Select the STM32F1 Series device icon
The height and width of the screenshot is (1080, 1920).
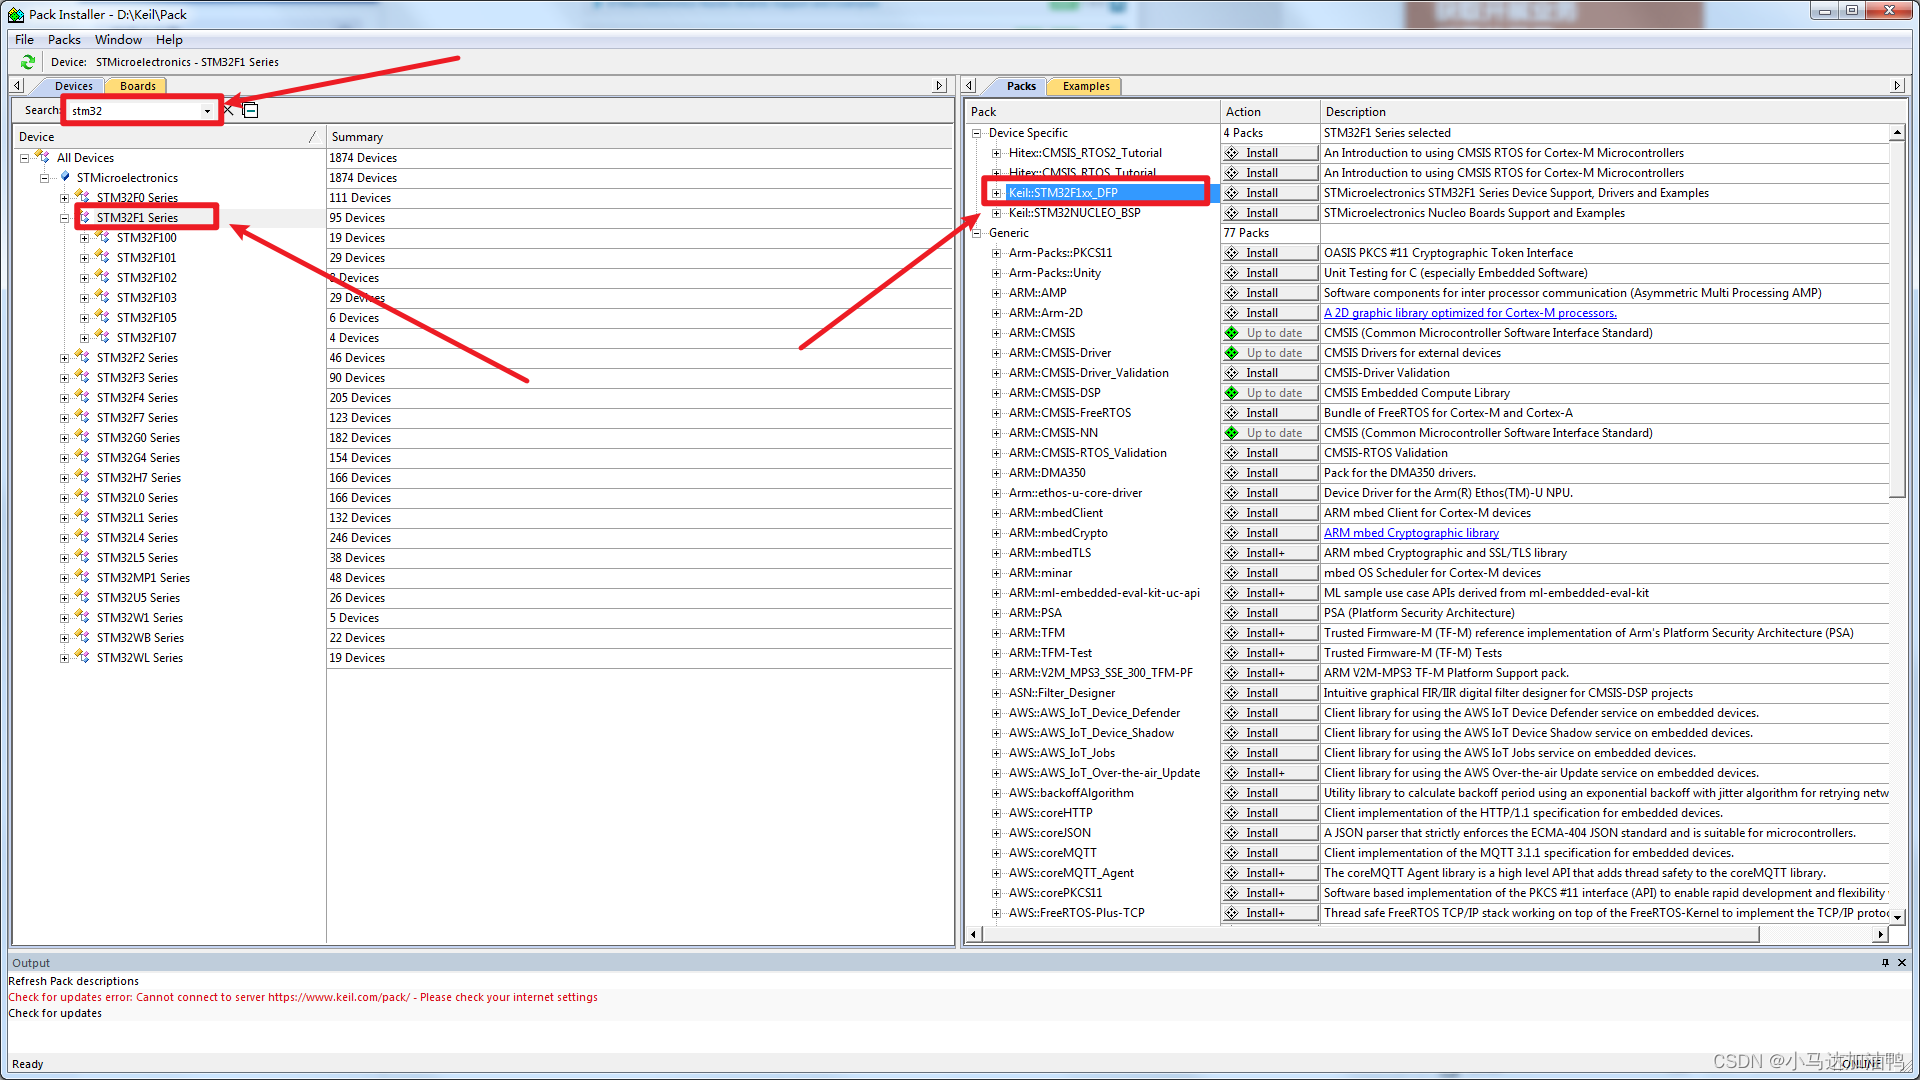tap(83, 217)
